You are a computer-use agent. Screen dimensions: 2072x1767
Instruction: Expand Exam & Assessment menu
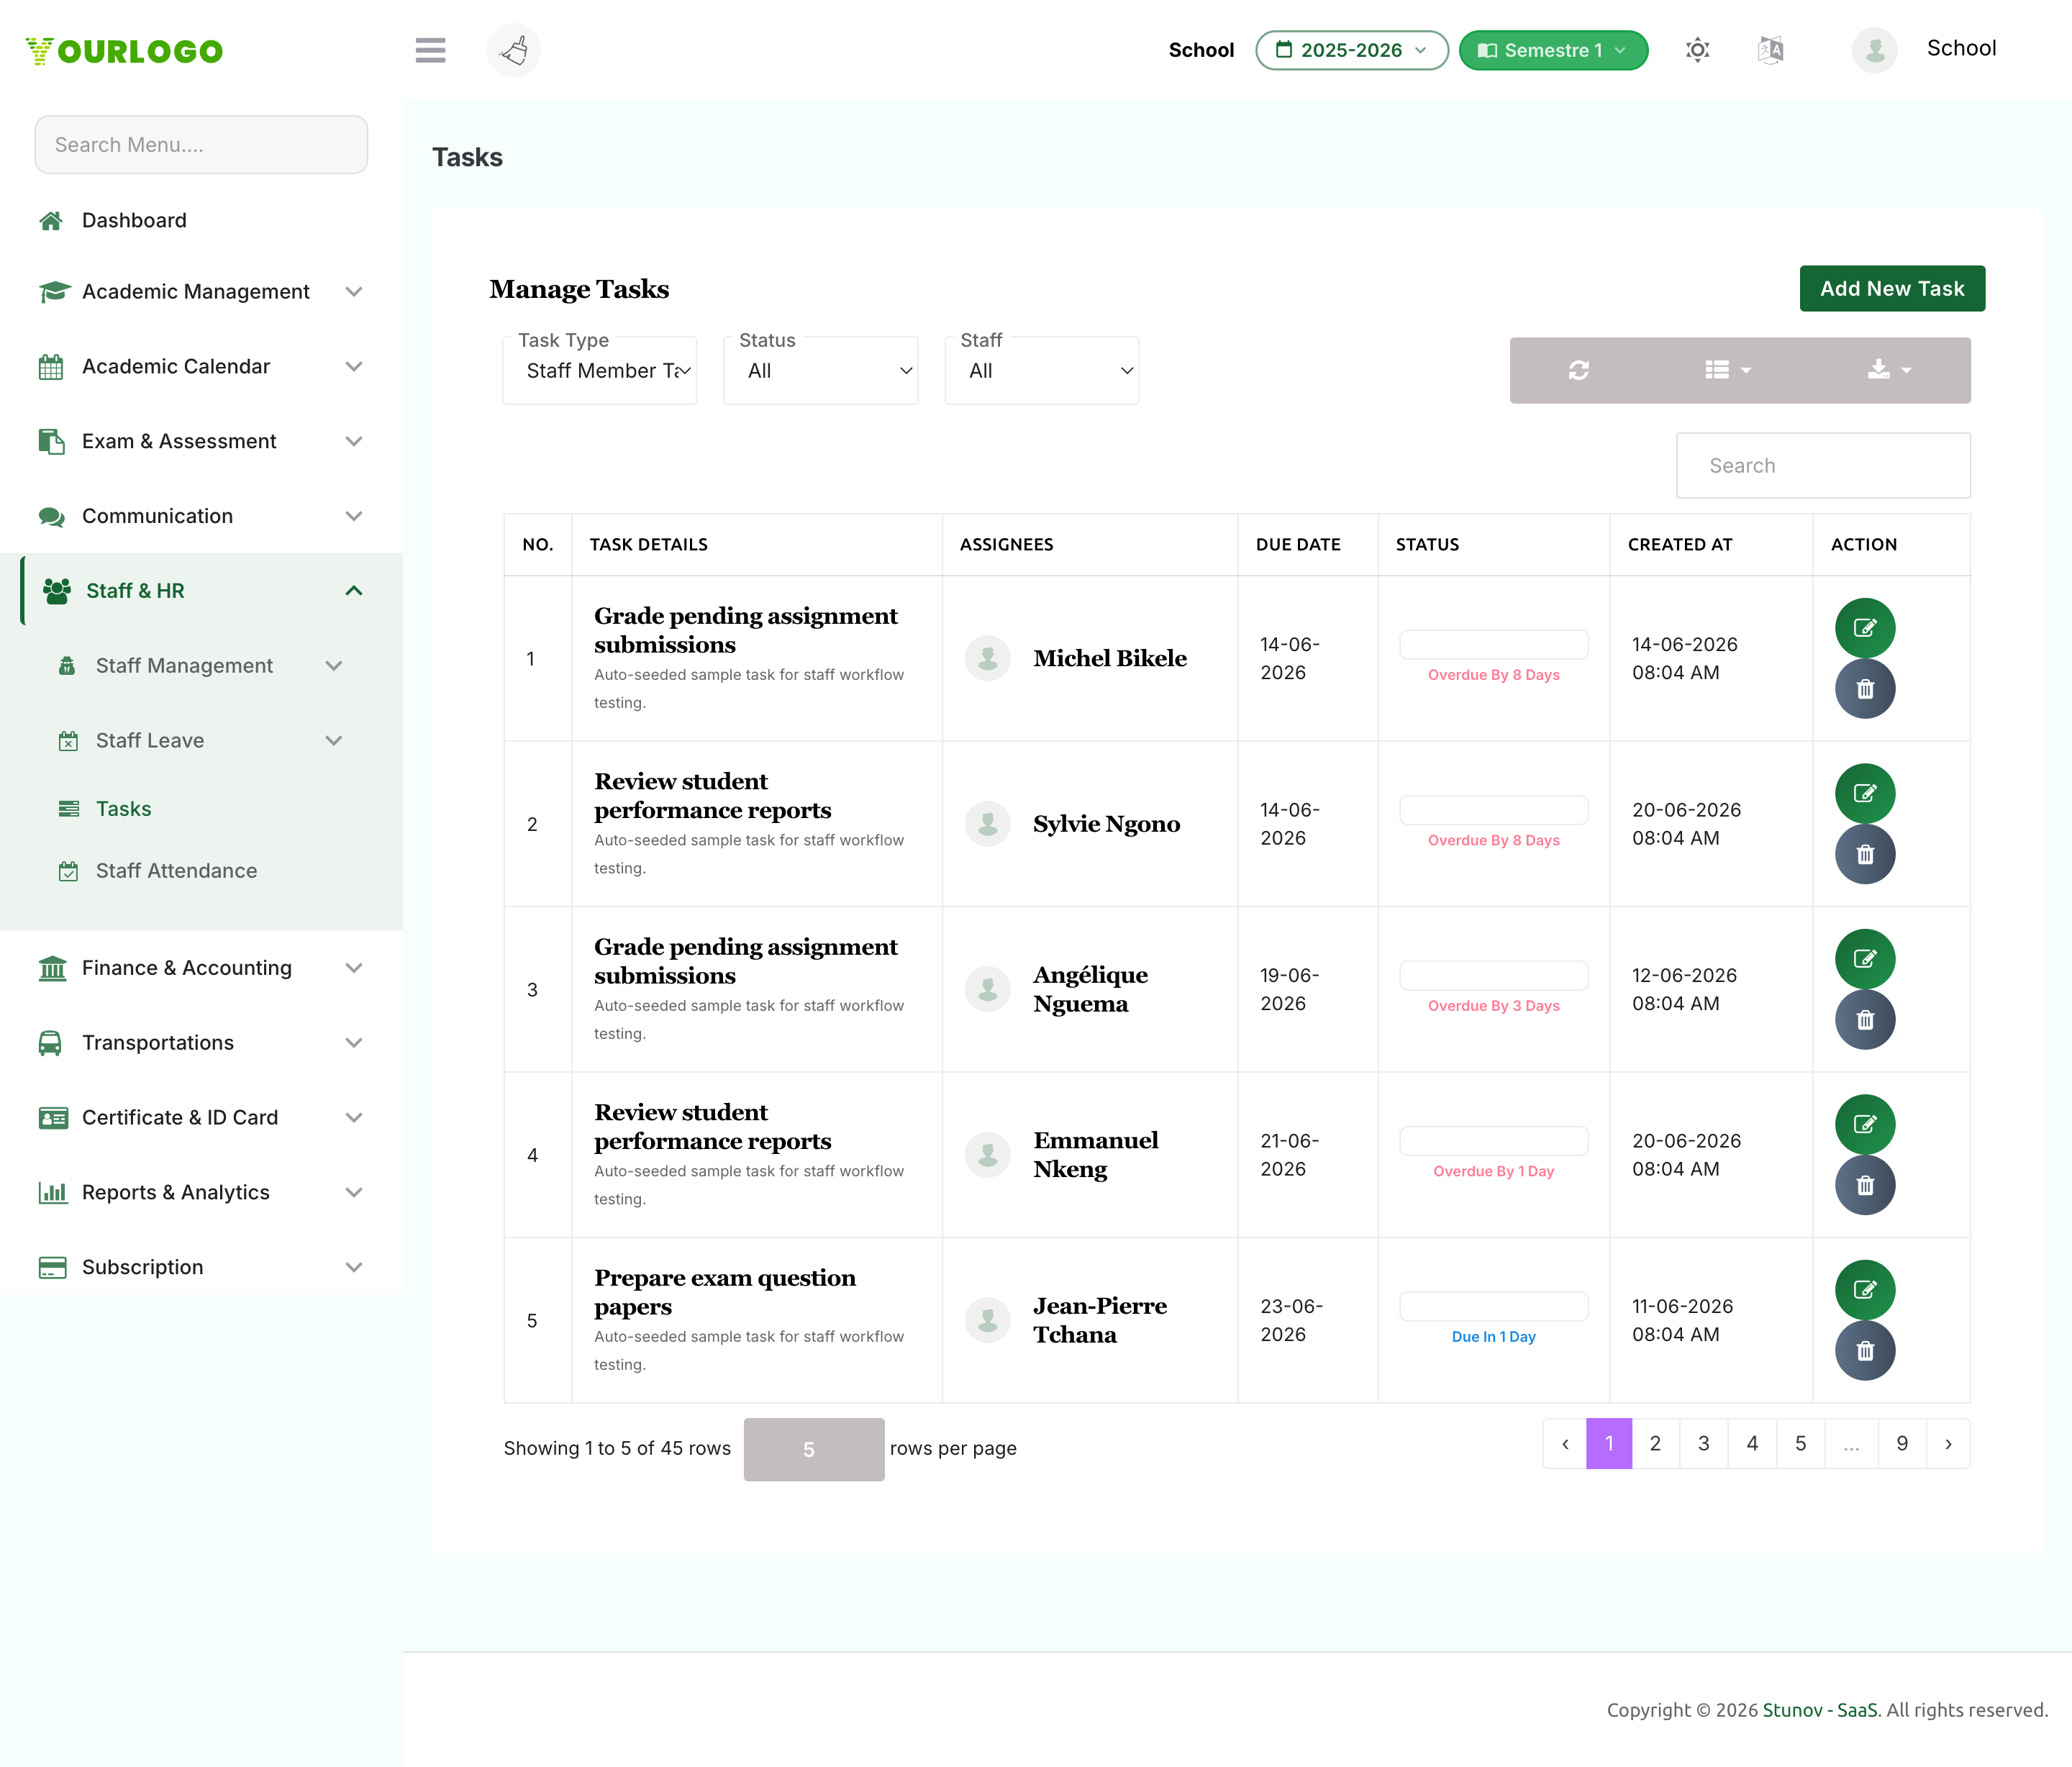(x=201, y=441)
